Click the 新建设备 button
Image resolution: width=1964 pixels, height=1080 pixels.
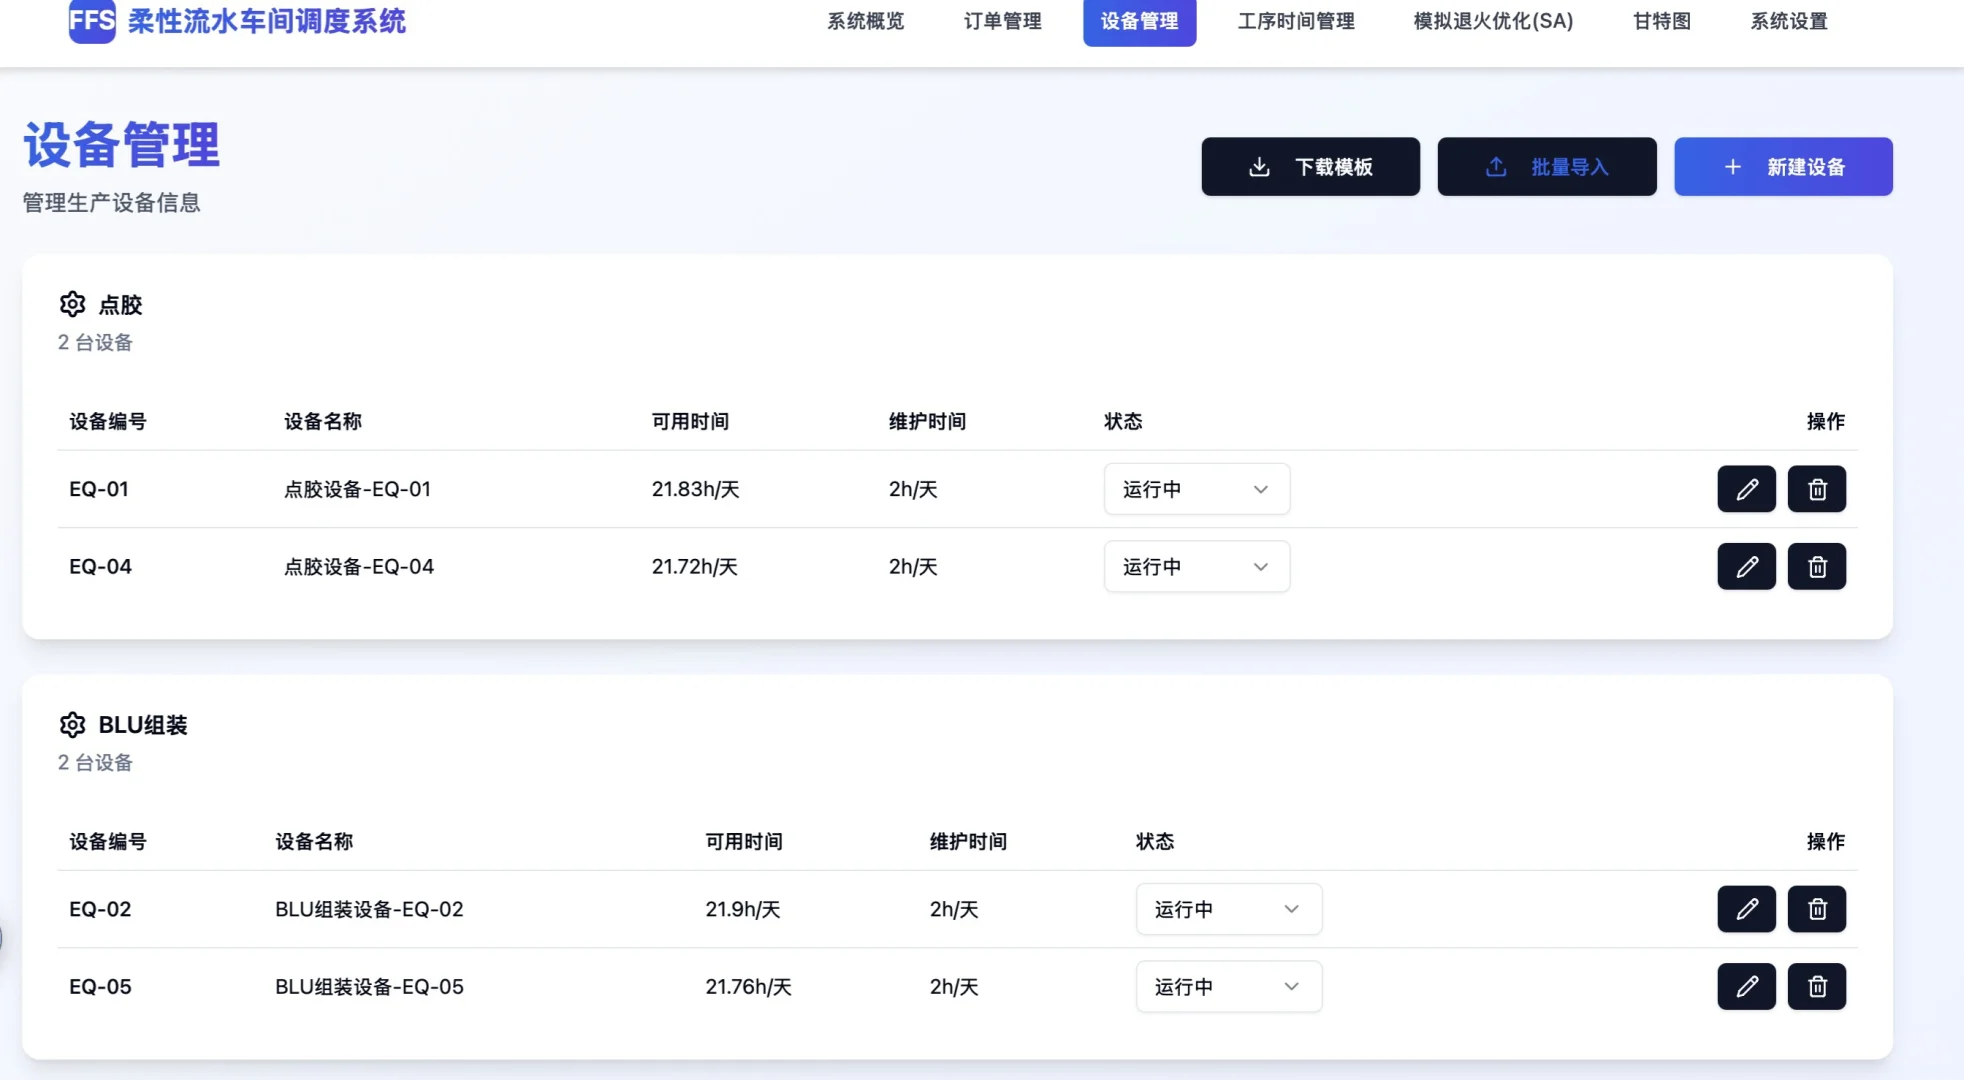pos(1783,166)
